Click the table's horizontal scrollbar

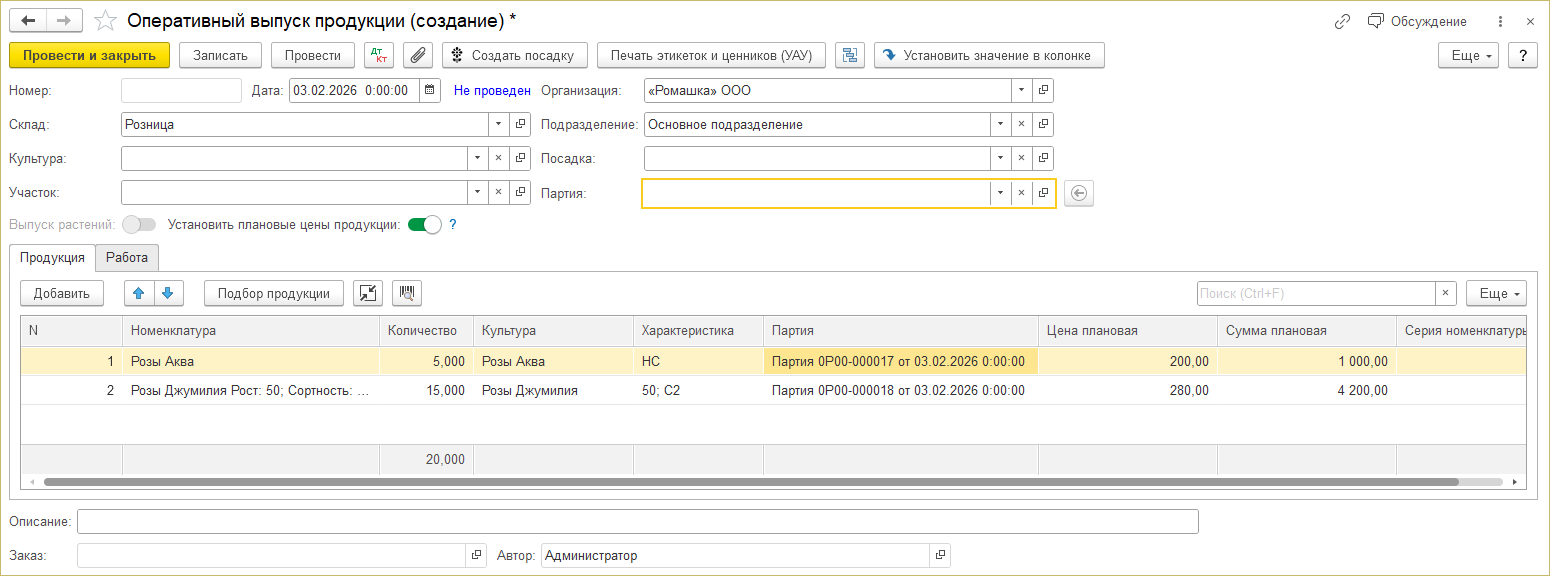[750, 482]
